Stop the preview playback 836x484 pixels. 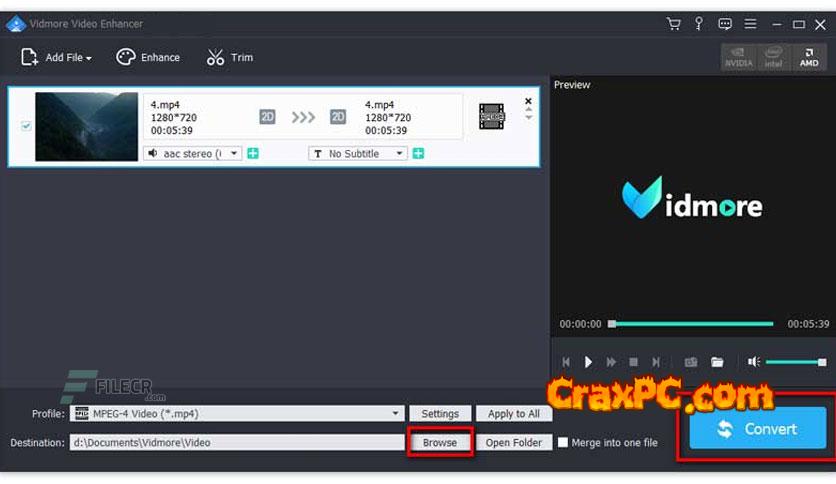pos(633,362)
